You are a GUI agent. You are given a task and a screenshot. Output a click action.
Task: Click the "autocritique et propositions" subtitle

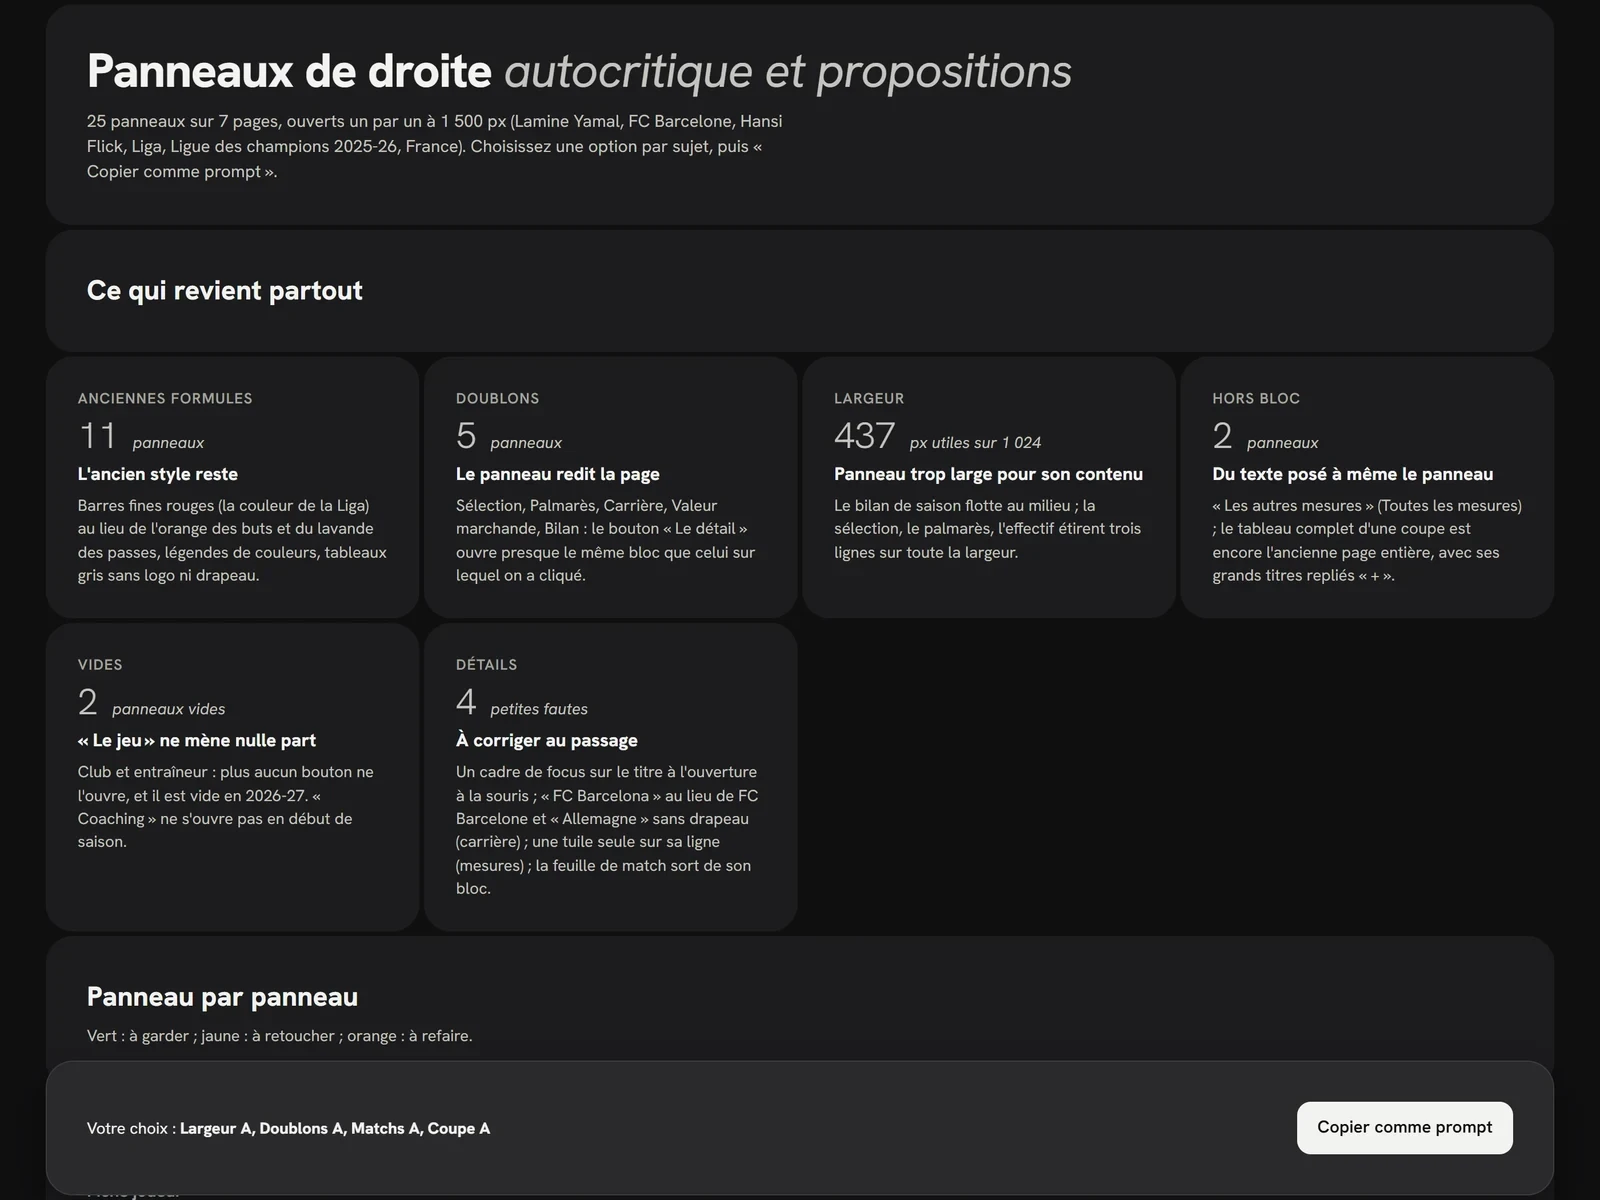788,71
